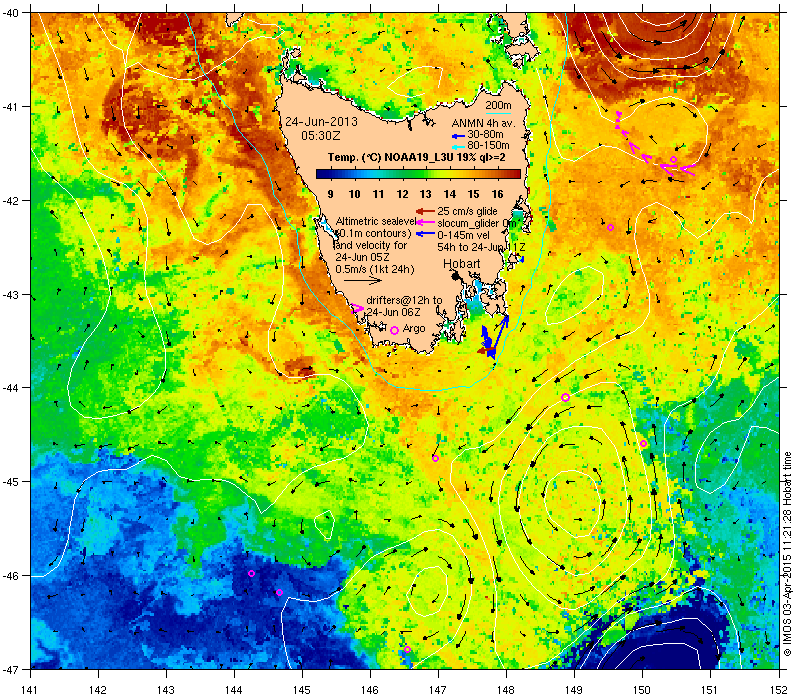Viewport: 800px width, 700px height.
Task: Click latitude axis label -47
Action: coord(10,669)
